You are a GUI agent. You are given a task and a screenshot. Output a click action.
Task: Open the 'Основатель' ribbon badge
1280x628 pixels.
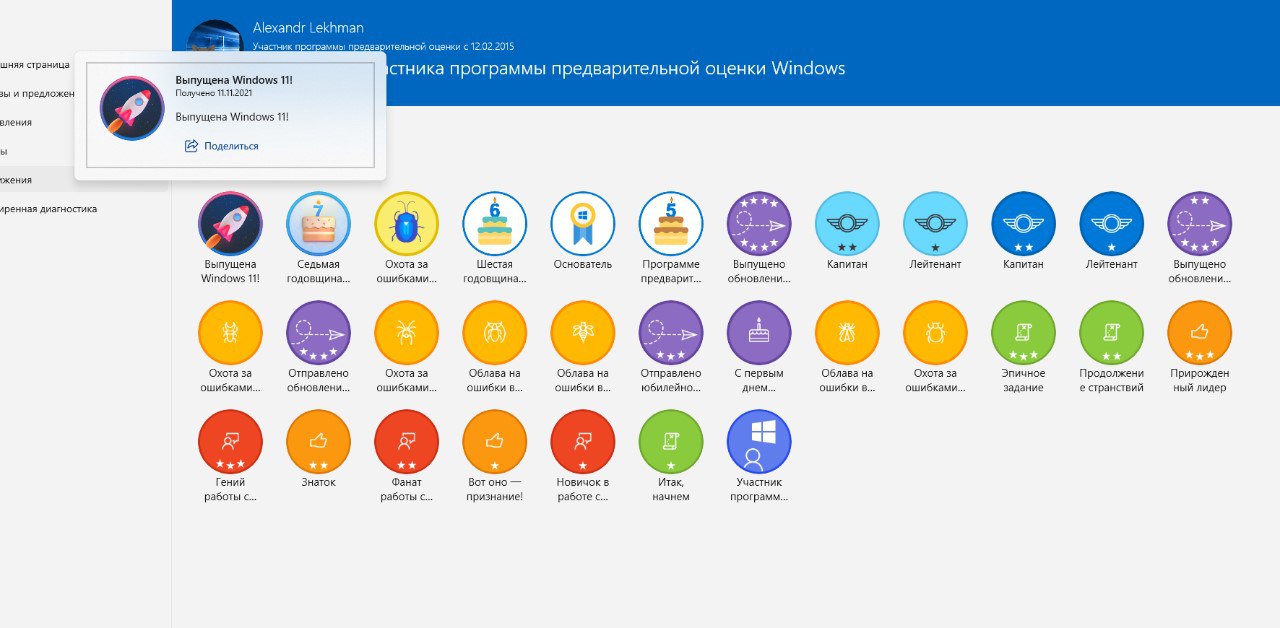tap(582, 224)
